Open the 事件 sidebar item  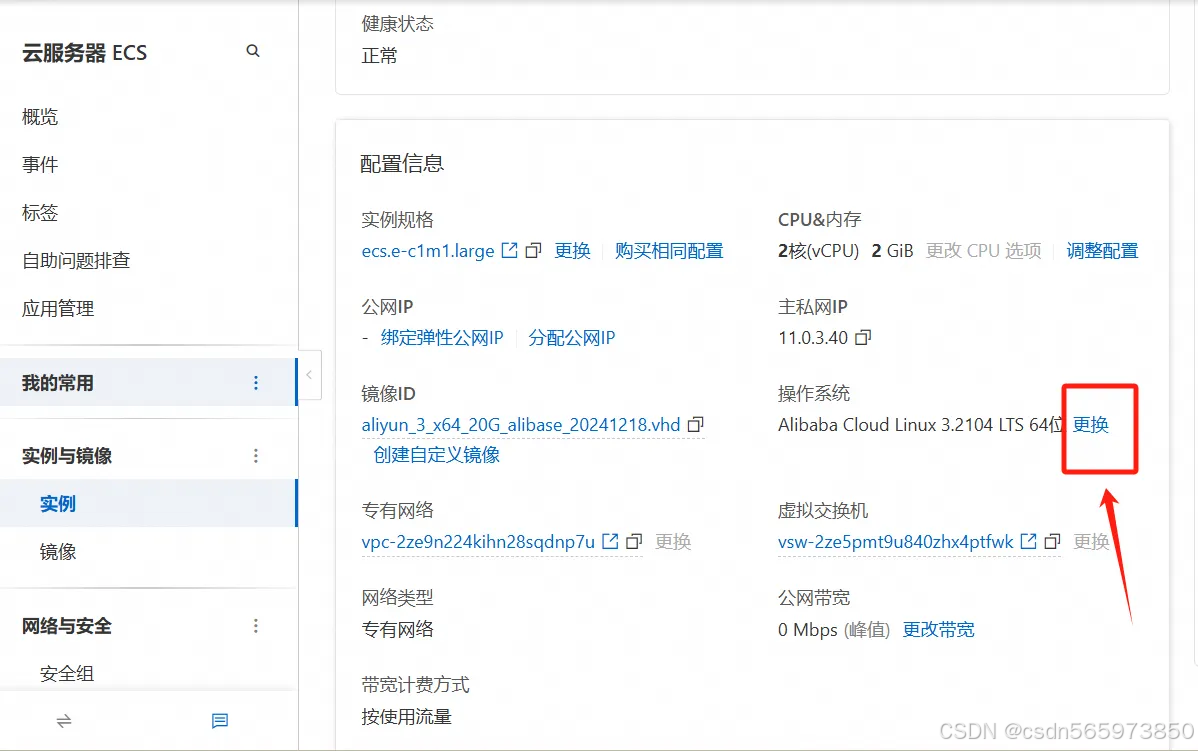pyautogui.click(x=40, y=164)
